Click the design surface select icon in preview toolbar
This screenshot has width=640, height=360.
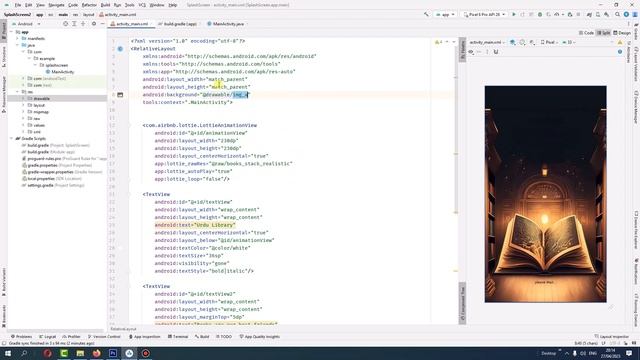[x=513, y=42]
